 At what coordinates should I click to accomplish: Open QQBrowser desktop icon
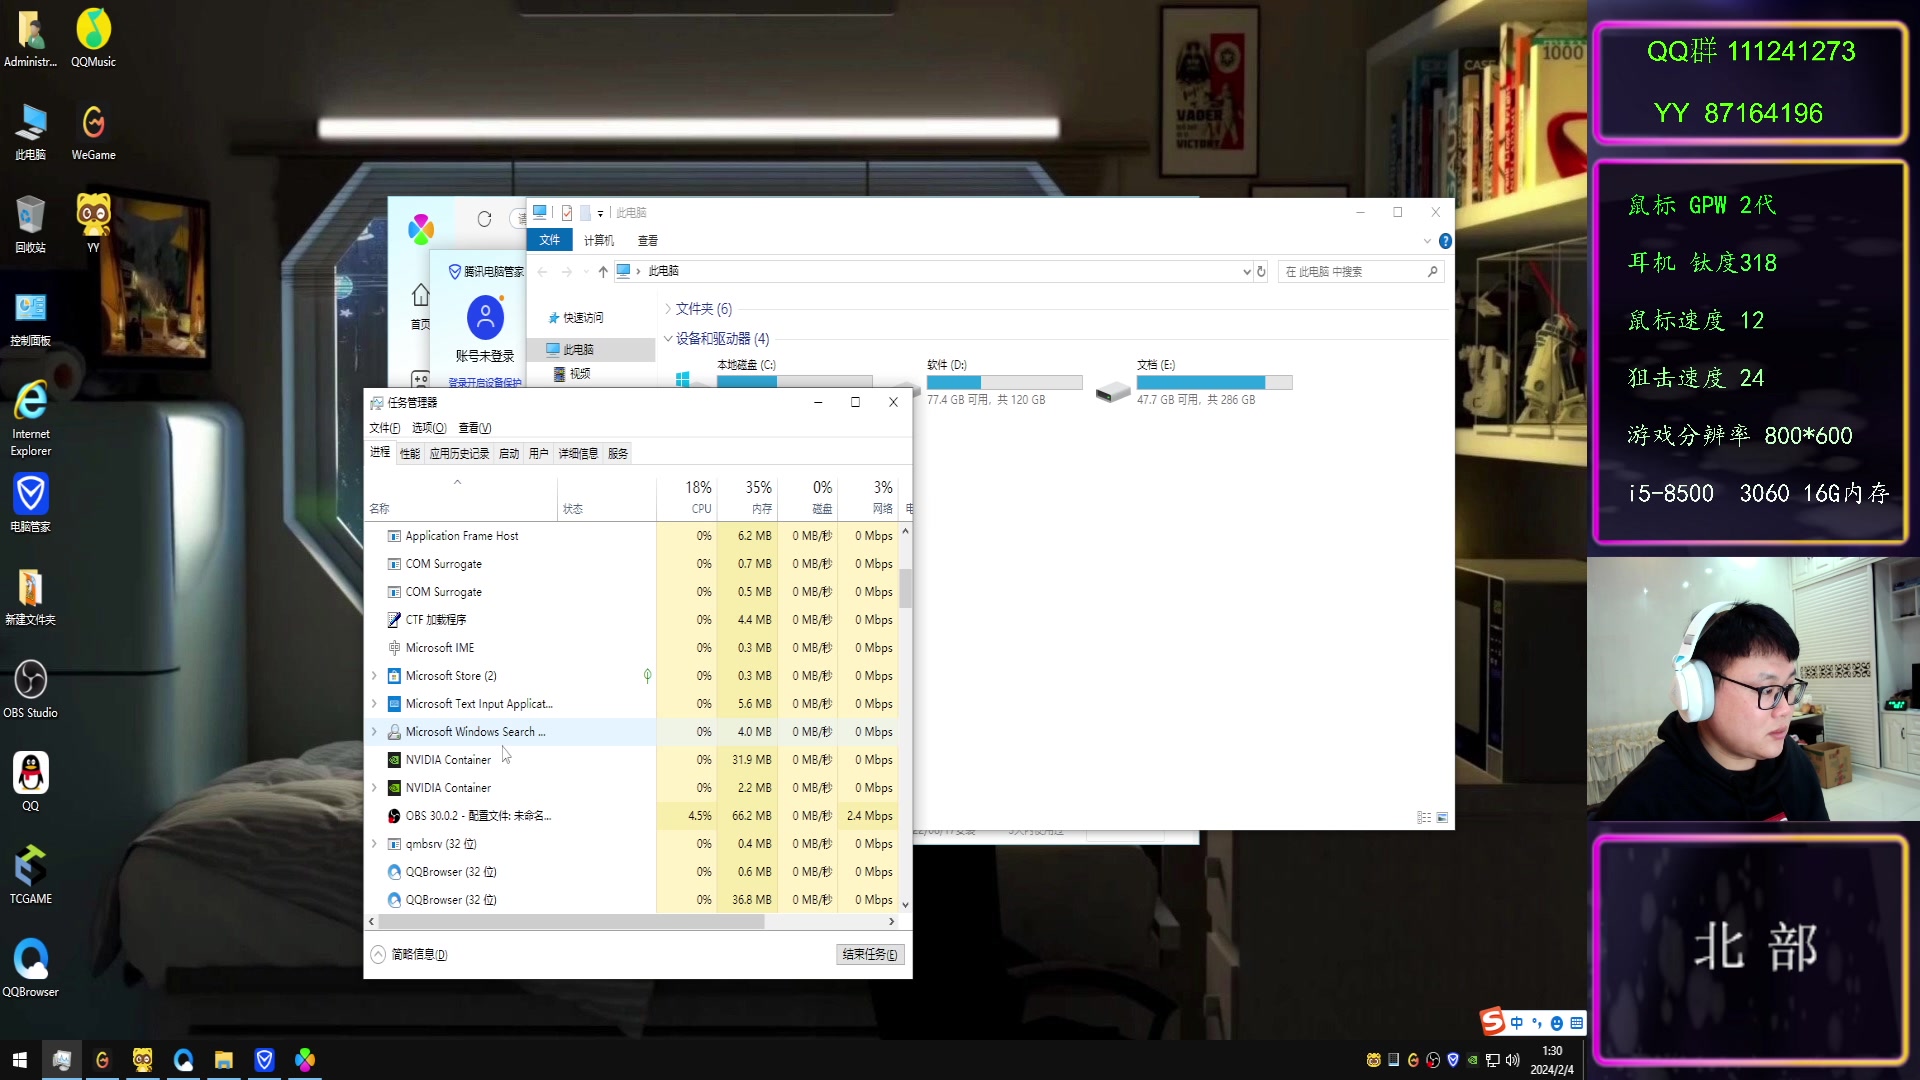pyautogui.click(x=30, y=968)
